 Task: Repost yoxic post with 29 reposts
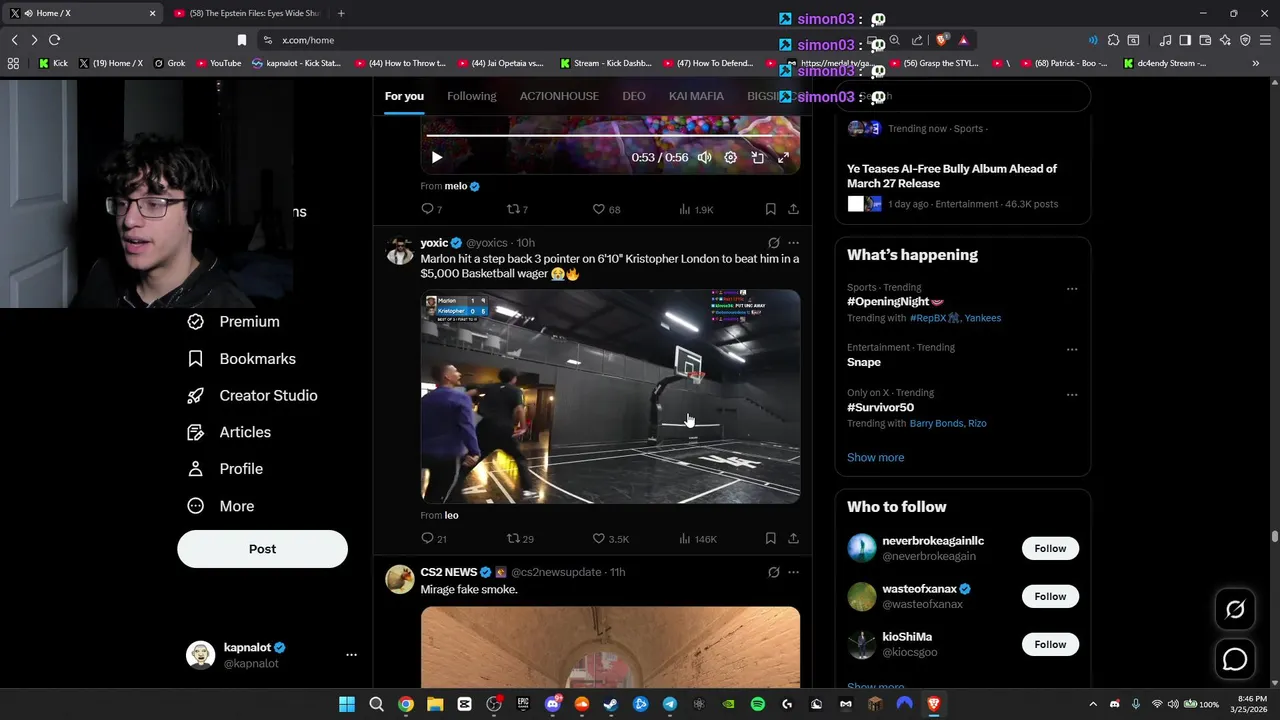520,539
